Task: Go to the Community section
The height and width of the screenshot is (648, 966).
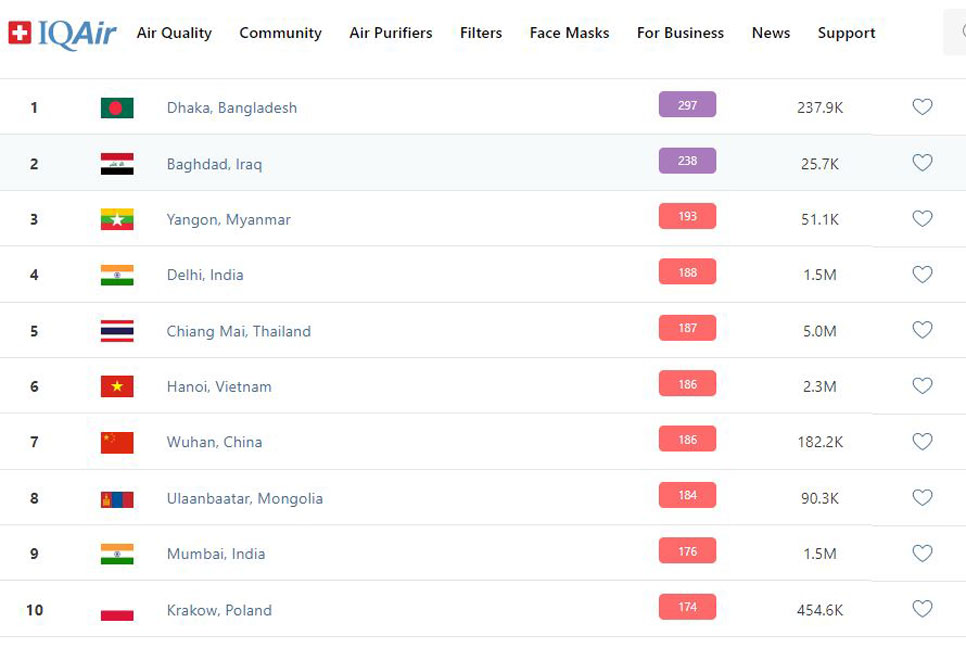Action: (280, 33)
